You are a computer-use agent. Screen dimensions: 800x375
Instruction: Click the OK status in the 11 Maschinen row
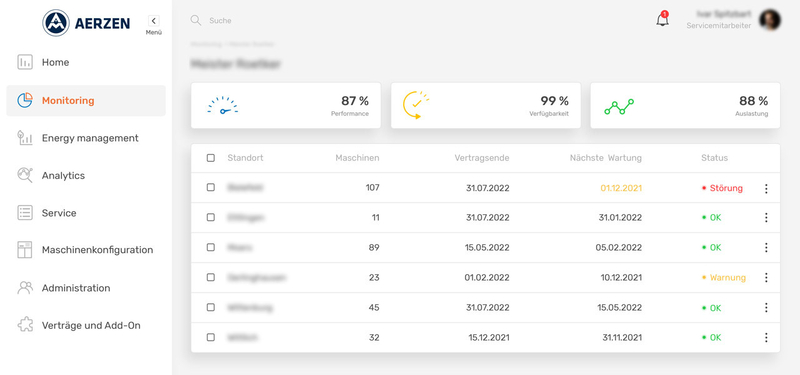(x=711, y=218)
